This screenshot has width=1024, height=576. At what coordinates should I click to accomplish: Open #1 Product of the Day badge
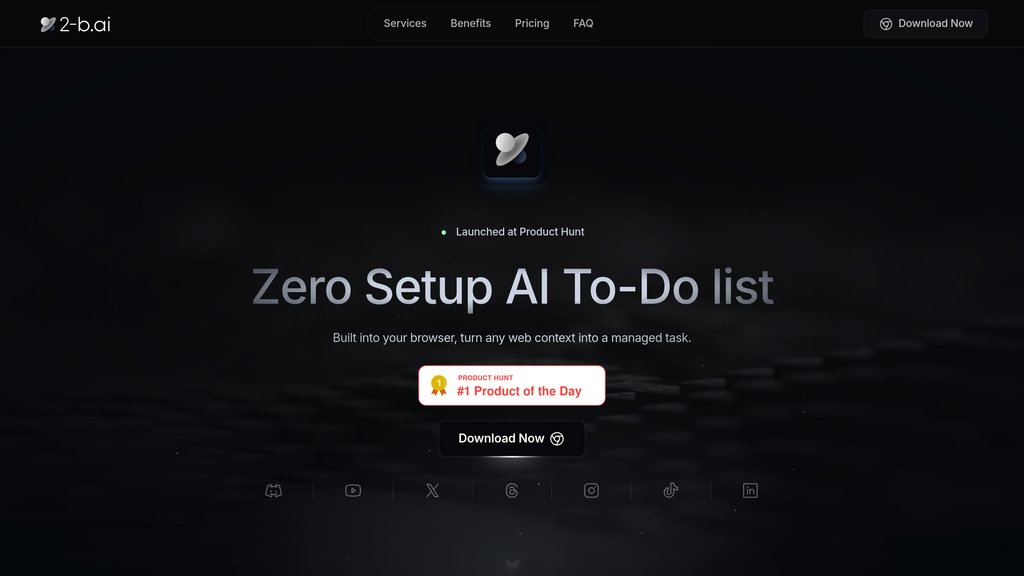click(512, 385)
